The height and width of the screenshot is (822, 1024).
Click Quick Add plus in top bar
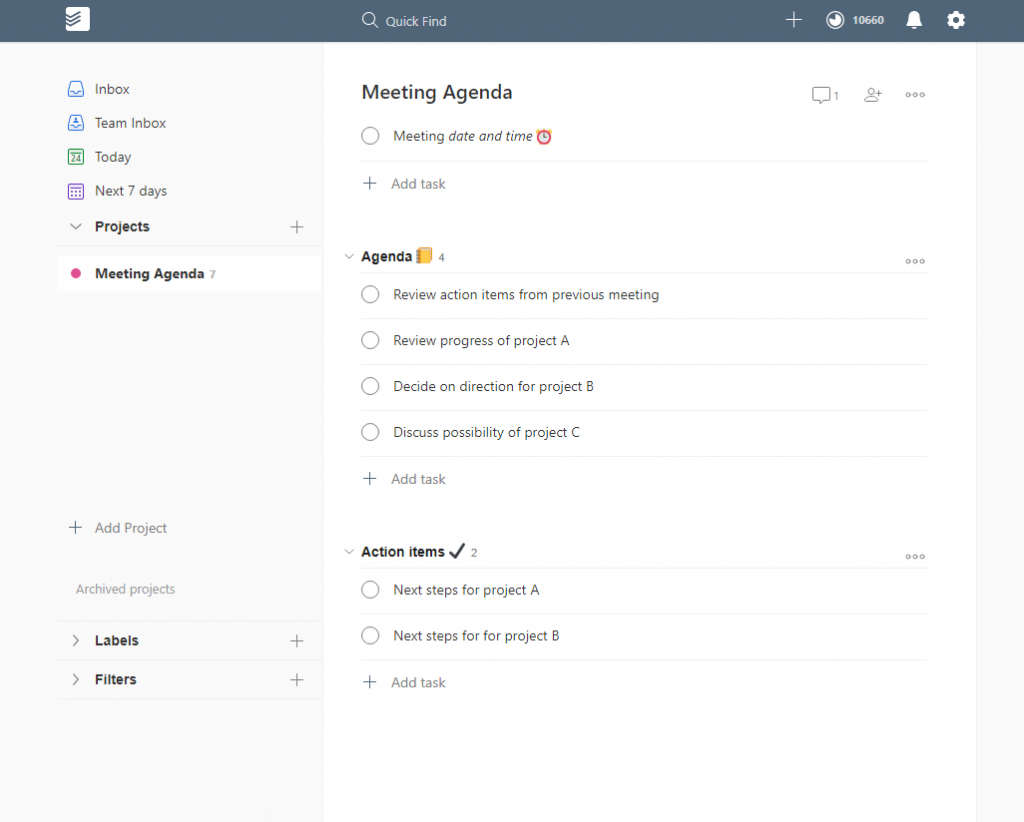coord(793,20)
